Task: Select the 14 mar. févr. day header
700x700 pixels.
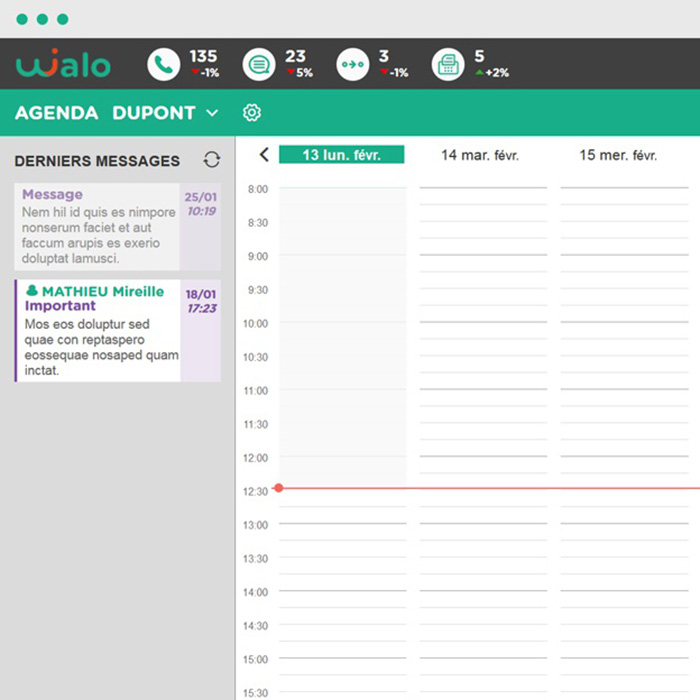Action: 480,155
